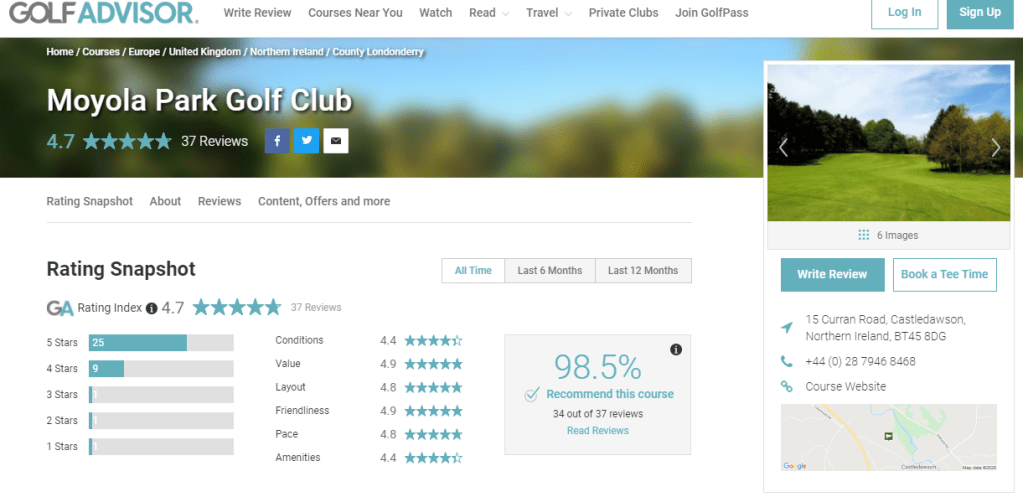Click the phone number +44 (0) 28 7946 8468

(861, 361)
